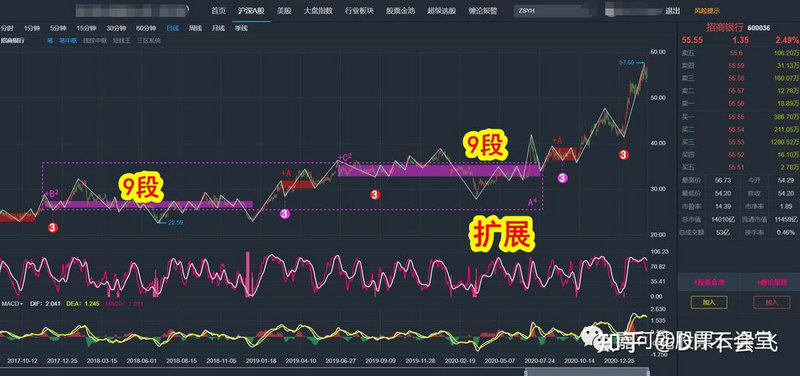The width and height of the screenshot is (800, 376).
Task: Click the +C² chart label
Action: [x=344, y=157]
